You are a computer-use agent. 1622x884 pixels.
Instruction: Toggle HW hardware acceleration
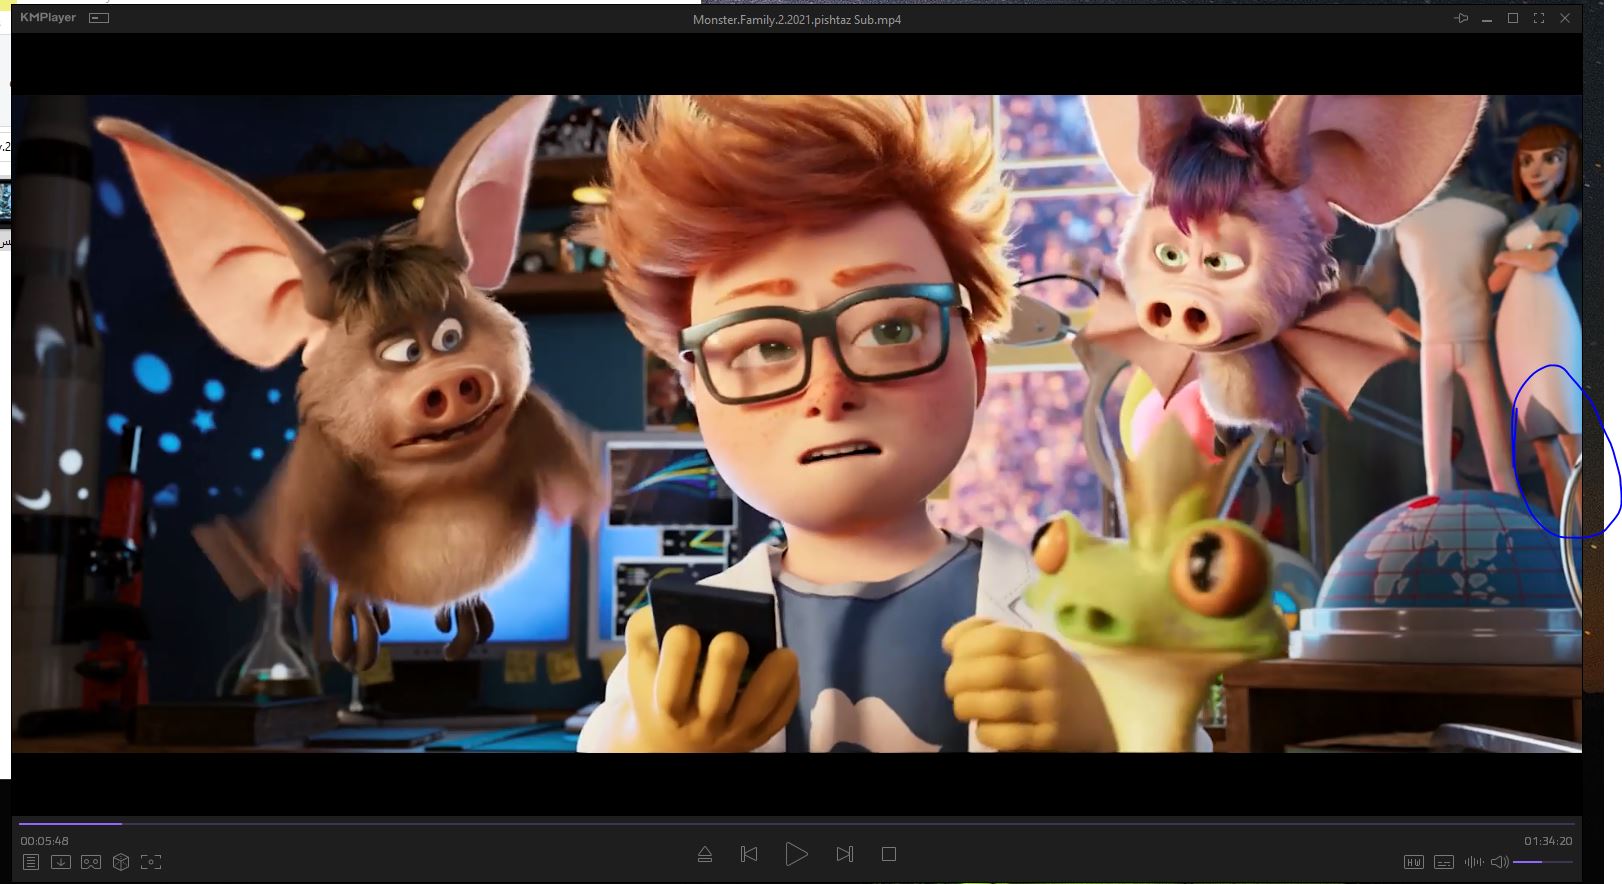(1414, 862)
